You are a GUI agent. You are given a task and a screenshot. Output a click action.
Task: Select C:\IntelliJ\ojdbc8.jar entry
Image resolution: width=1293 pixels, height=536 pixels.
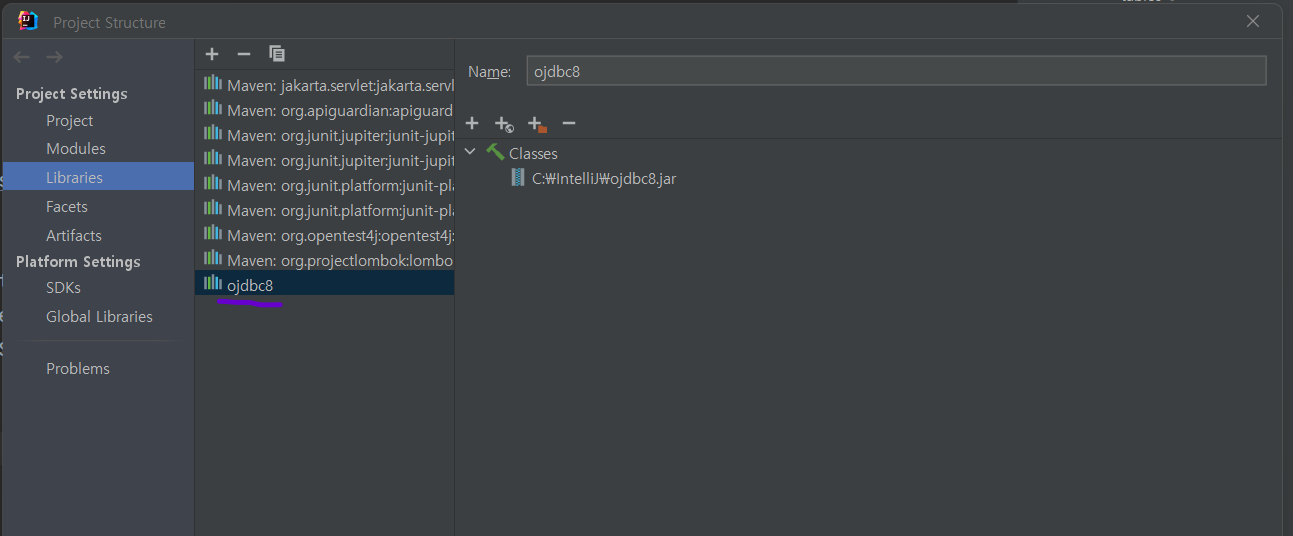pos(604,178)
